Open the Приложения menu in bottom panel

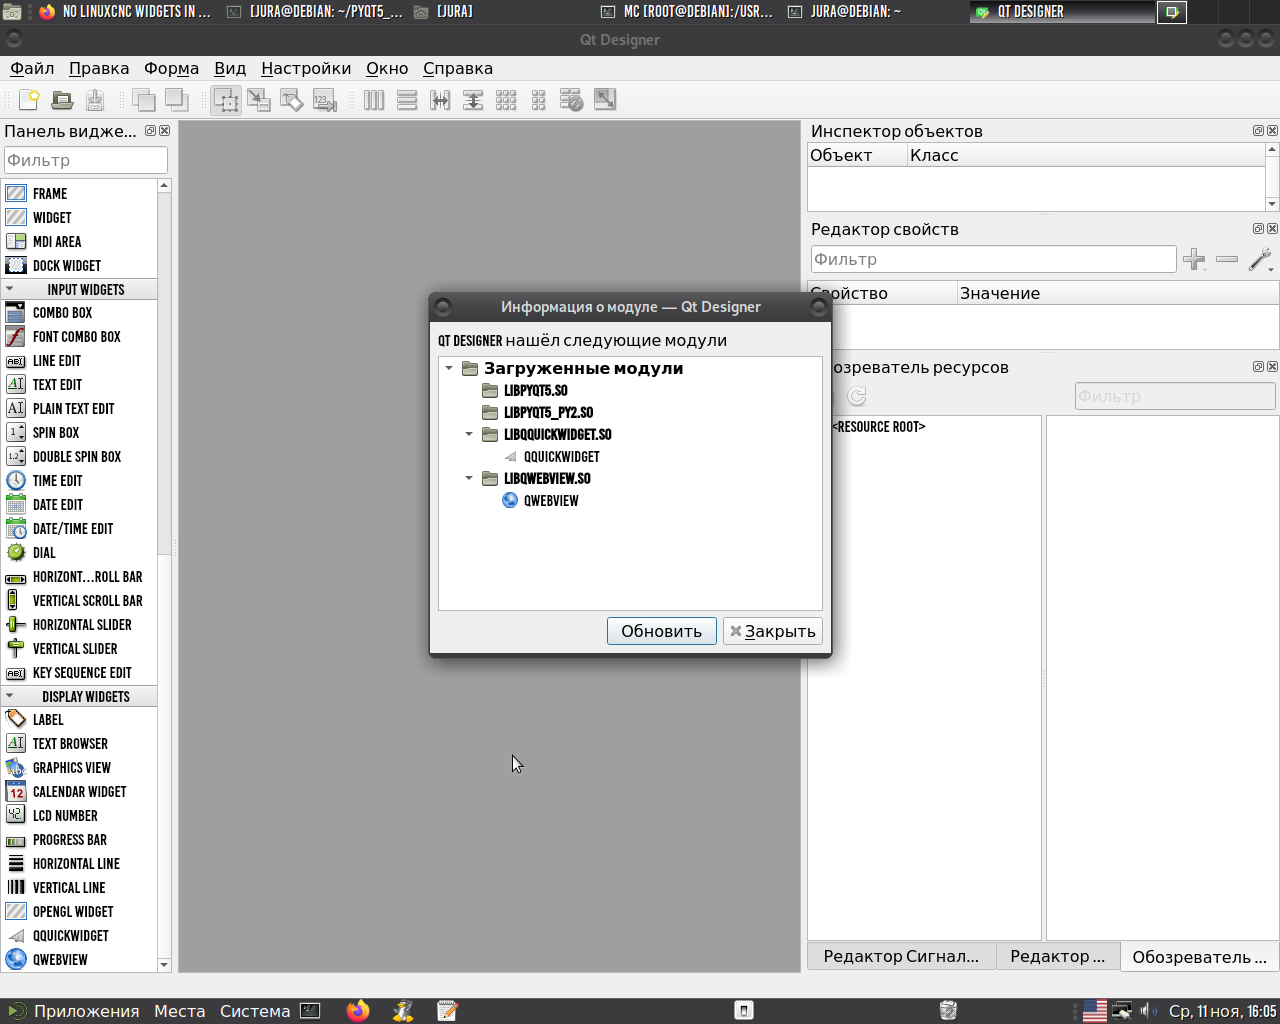click(86, 1011)
